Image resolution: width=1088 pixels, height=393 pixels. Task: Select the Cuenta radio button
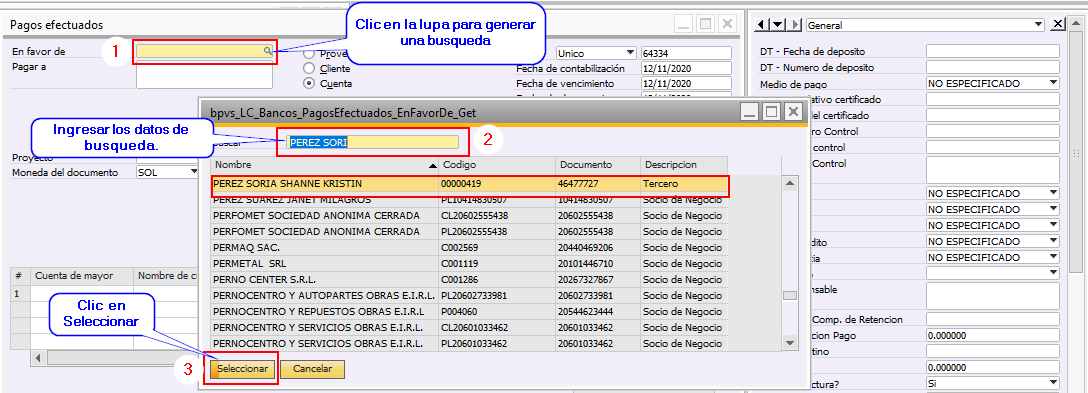coord(309,83)
